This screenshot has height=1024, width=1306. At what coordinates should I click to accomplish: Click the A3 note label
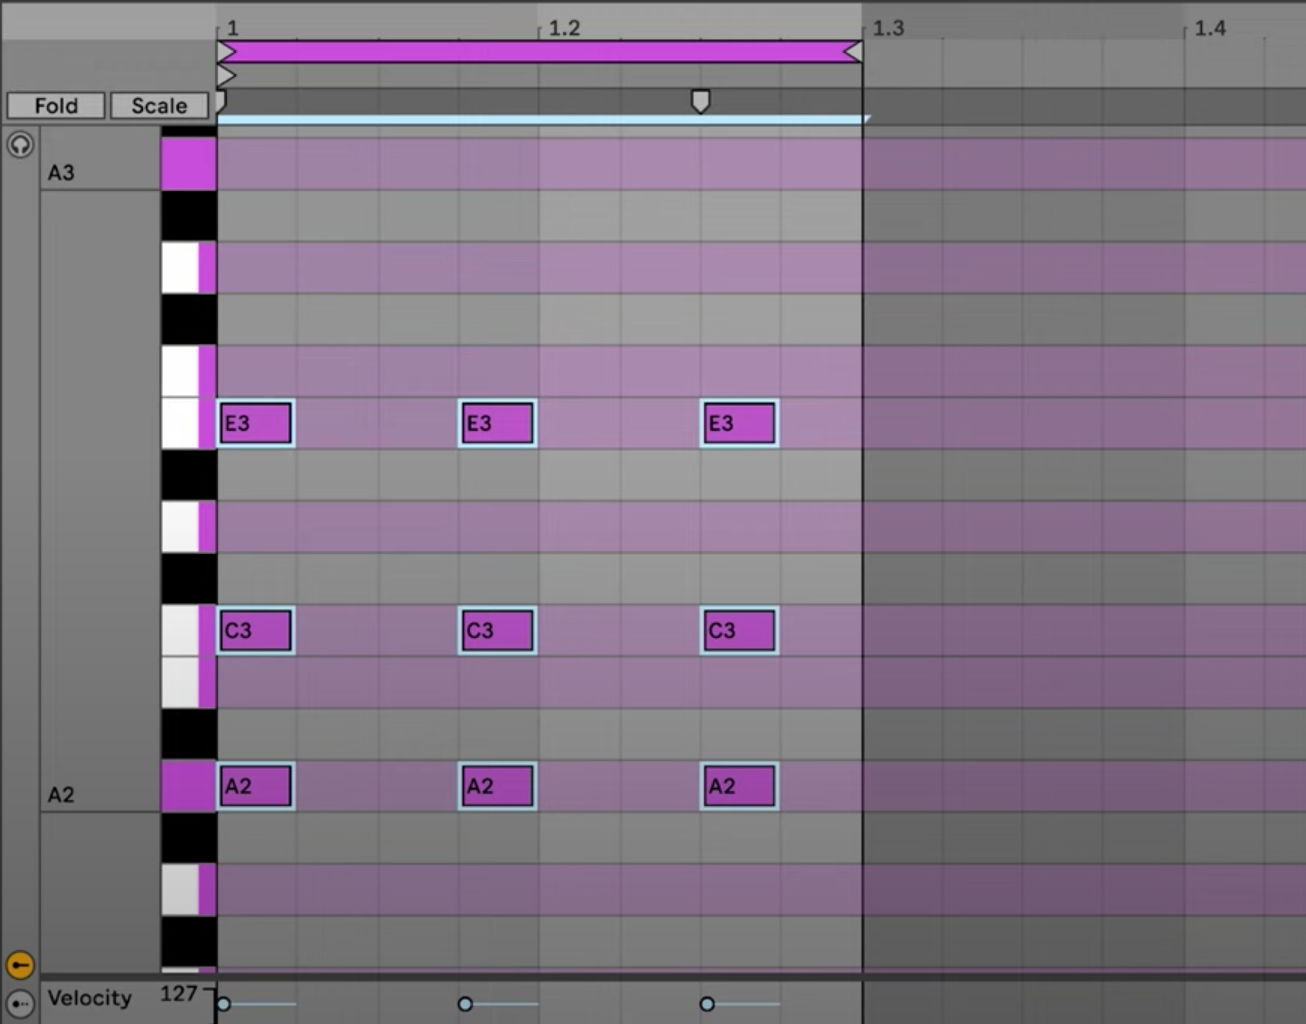click(61, 173)
